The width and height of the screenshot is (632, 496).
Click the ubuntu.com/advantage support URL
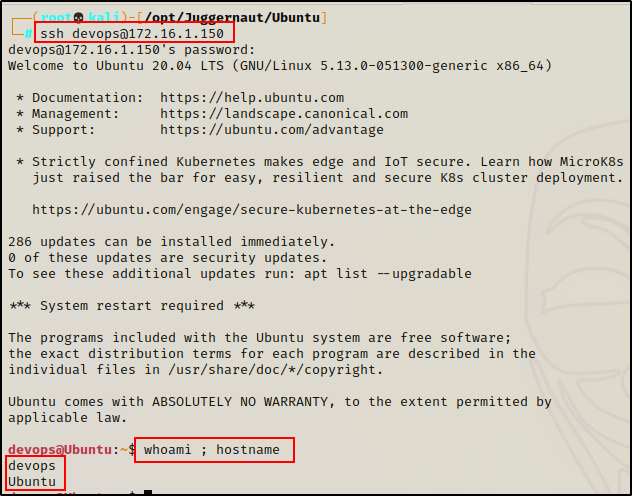272,130
